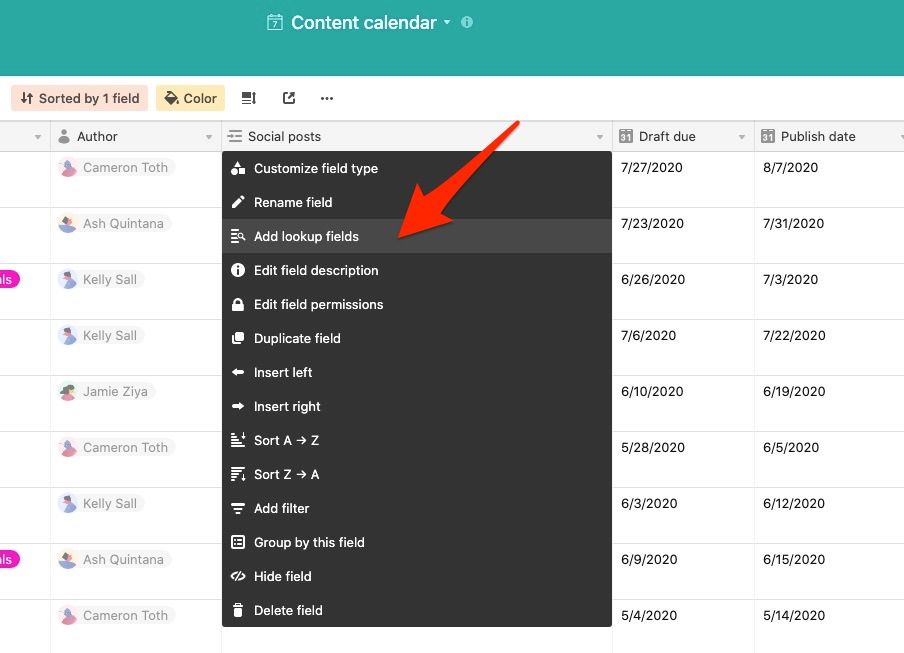Click the Publish date field icon

[767, 137]
